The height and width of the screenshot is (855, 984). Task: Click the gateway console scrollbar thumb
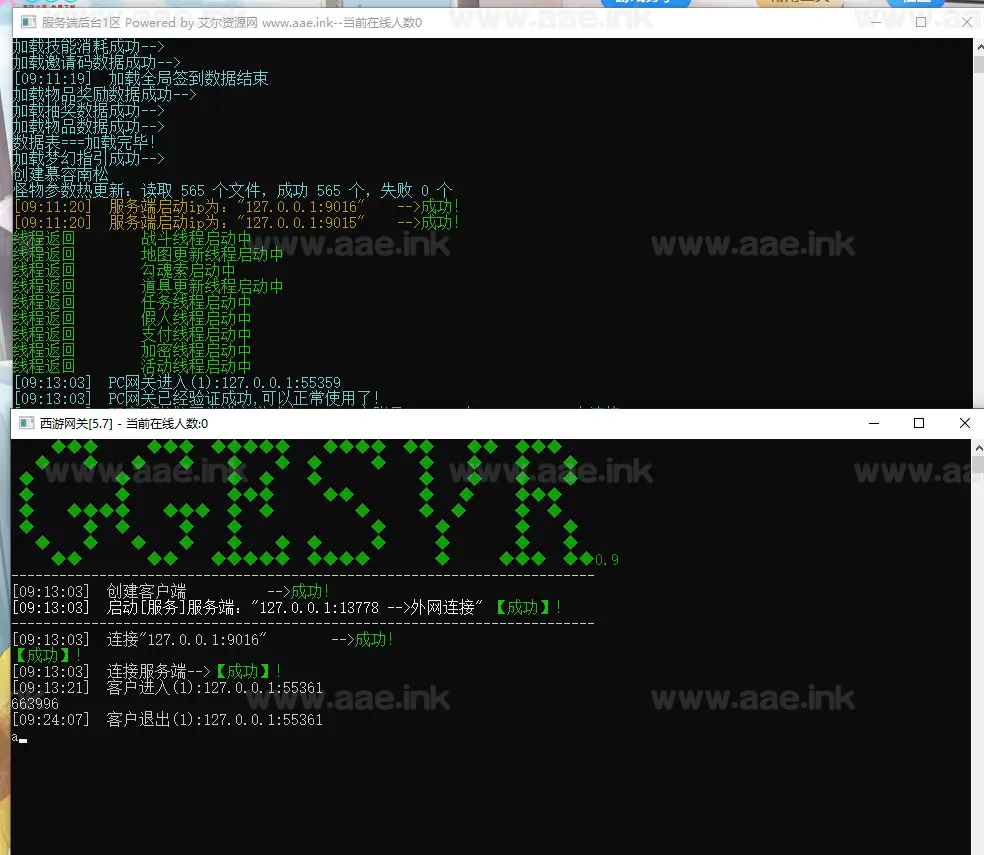[x=978, y=464]
